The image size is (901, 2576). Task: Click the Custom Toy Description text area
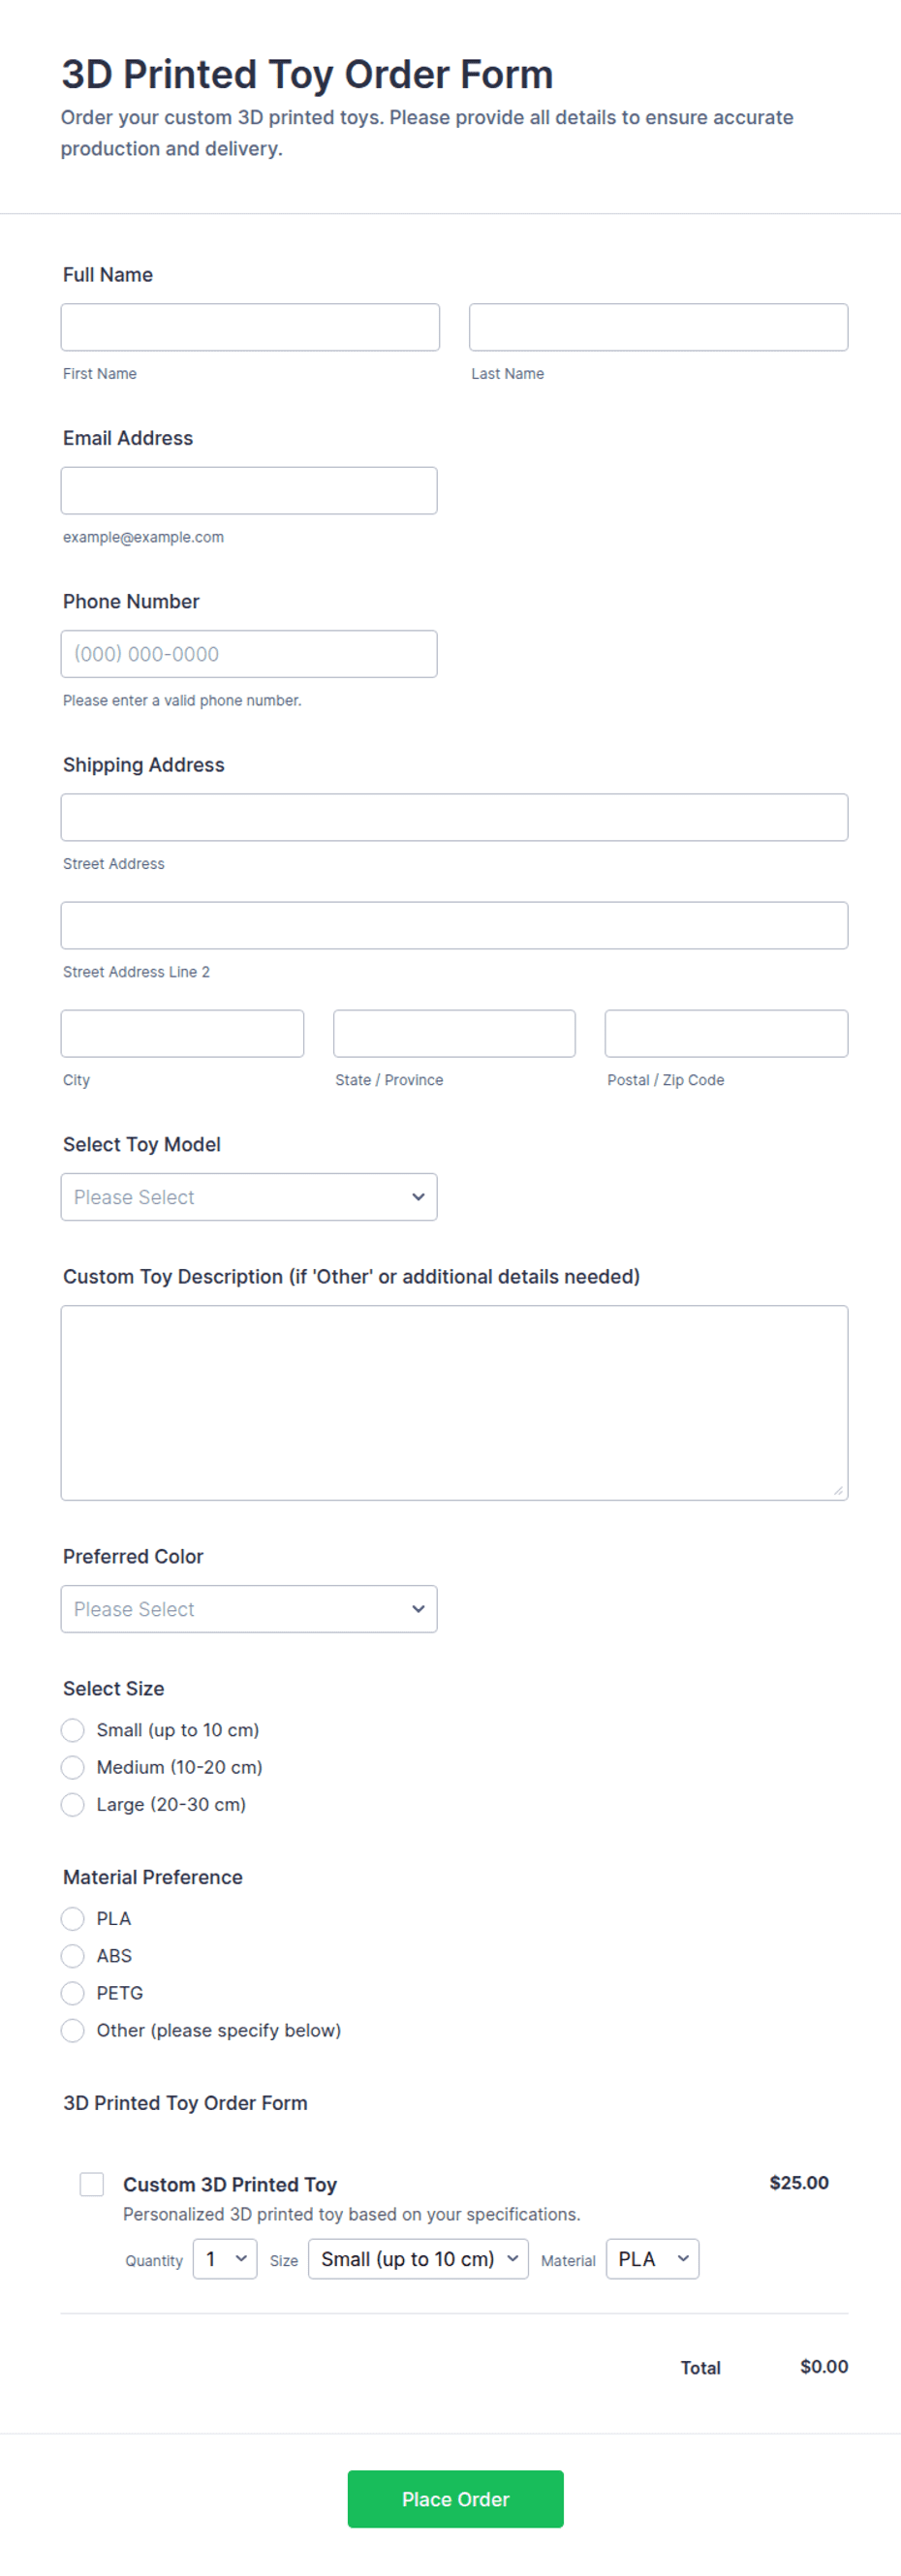[454, 1402]
